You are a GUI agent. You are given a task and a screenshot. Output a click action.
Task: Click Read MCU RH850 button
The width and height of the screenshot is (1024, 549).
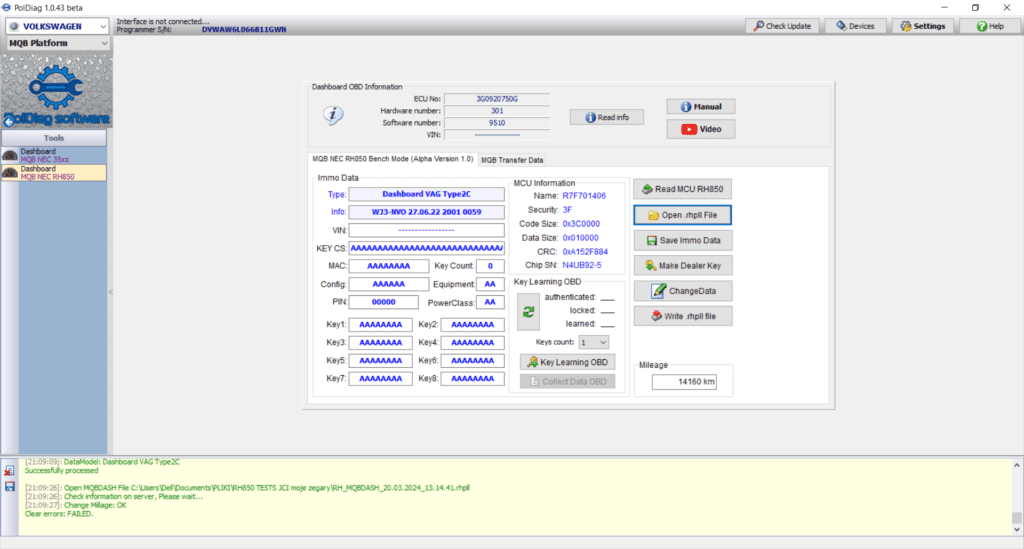tap(682, 189)
